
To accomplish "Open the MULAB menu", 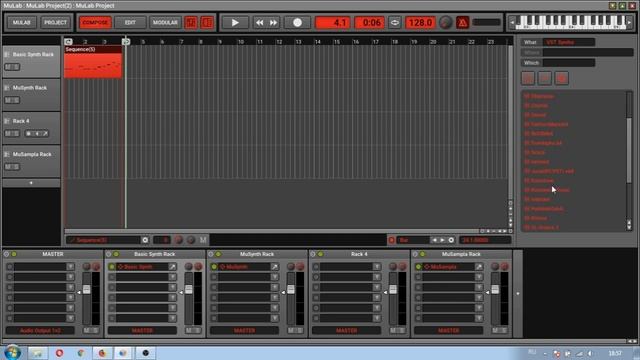I will click(x=22, y=22).
